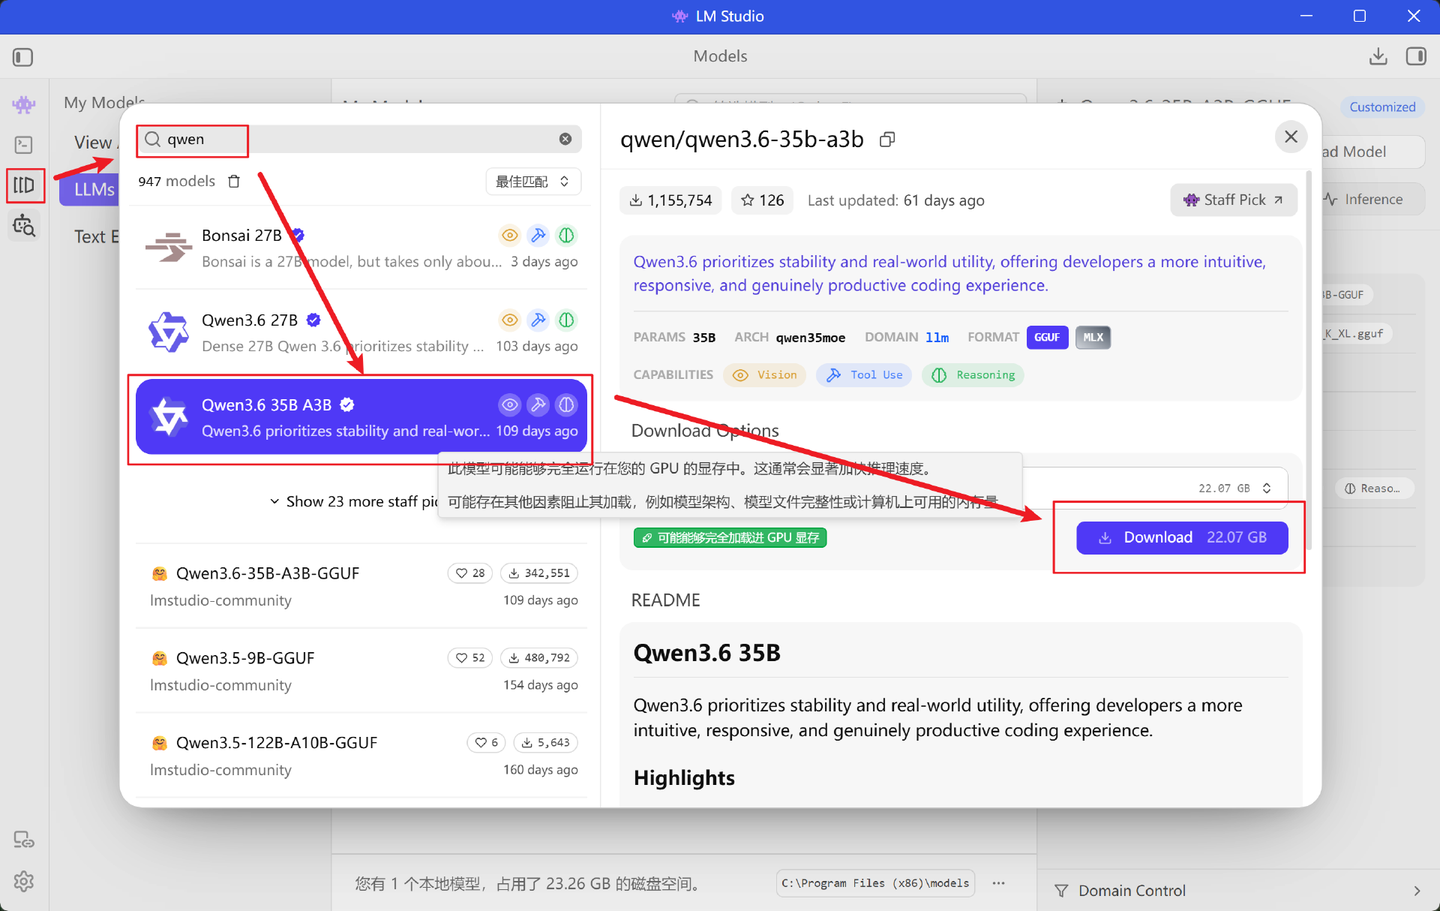Open the Qwen3.6-35B-A3B-GGUF community result
Image resolution: width=1440 pixels, height=911 pixels.
[x=361, y=586]
